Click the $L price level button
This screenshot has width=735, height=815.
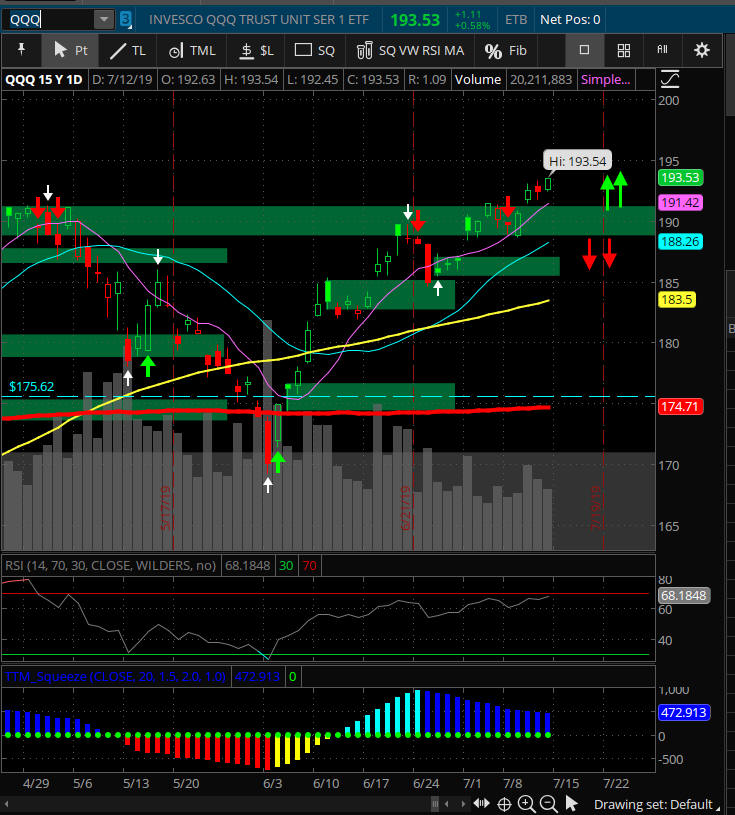[x=257, y=50]
